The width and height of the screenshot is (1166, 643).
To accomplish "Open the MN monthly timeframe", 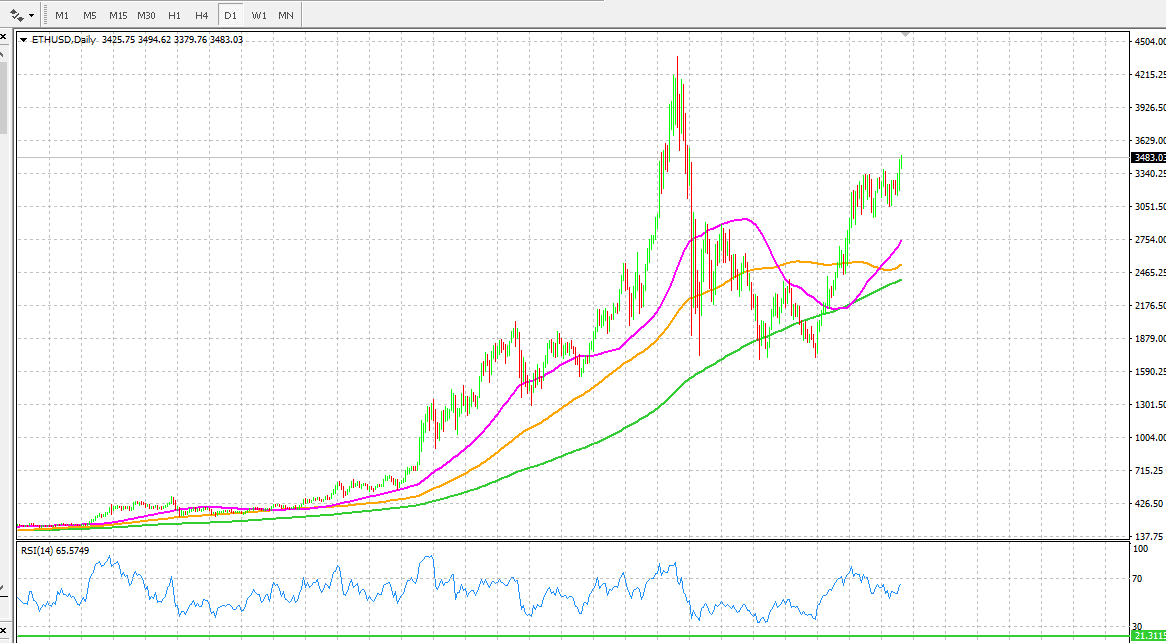I will coord(285,15).
